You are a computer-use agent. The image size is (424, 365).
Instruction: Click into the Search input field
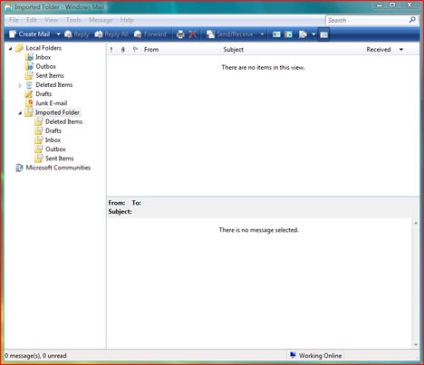(368, 20)
